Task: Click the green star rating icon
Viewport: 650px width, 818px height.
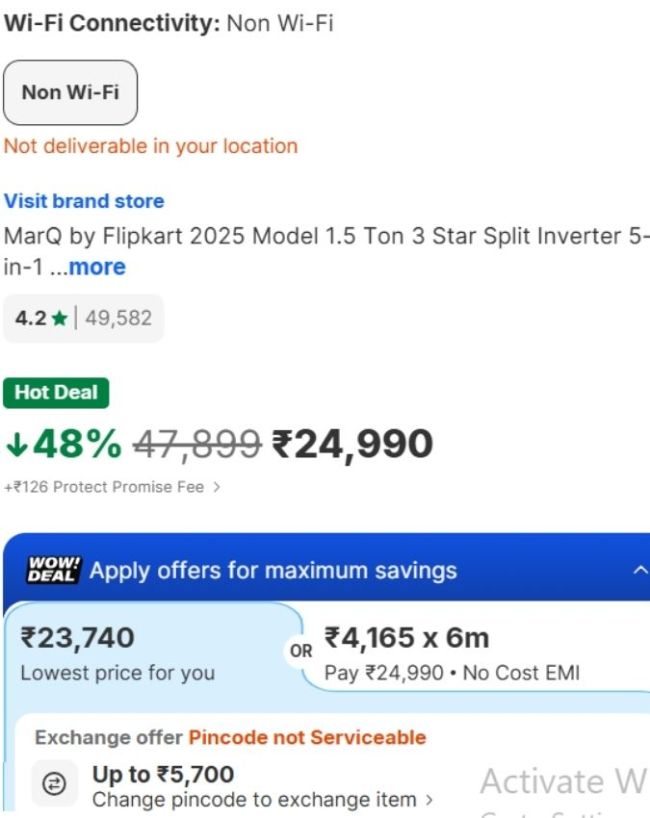Action: pyautogui.click(x=60, y=318)
